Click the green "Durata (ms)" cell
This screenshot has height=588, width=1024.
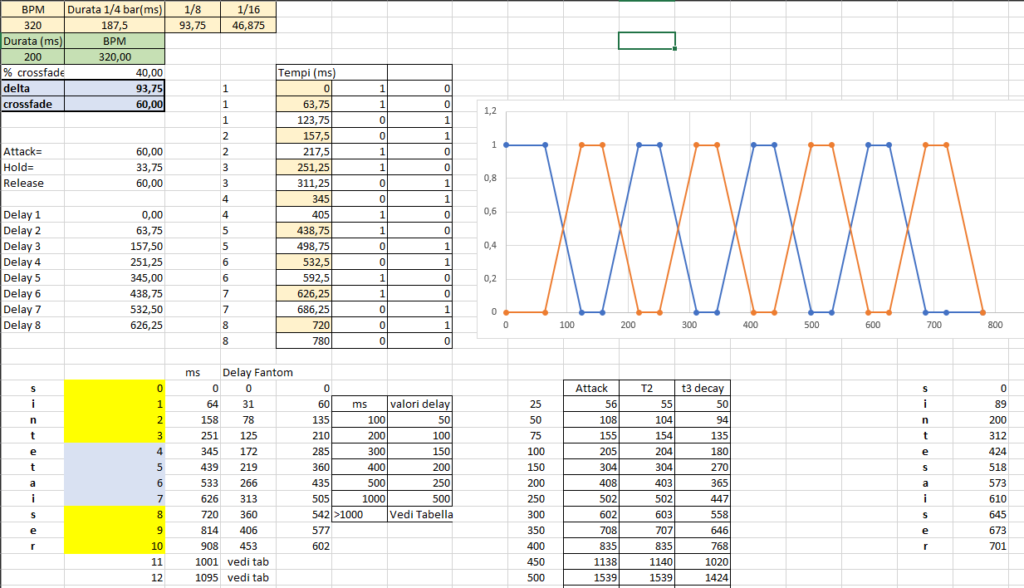point(32,41)
